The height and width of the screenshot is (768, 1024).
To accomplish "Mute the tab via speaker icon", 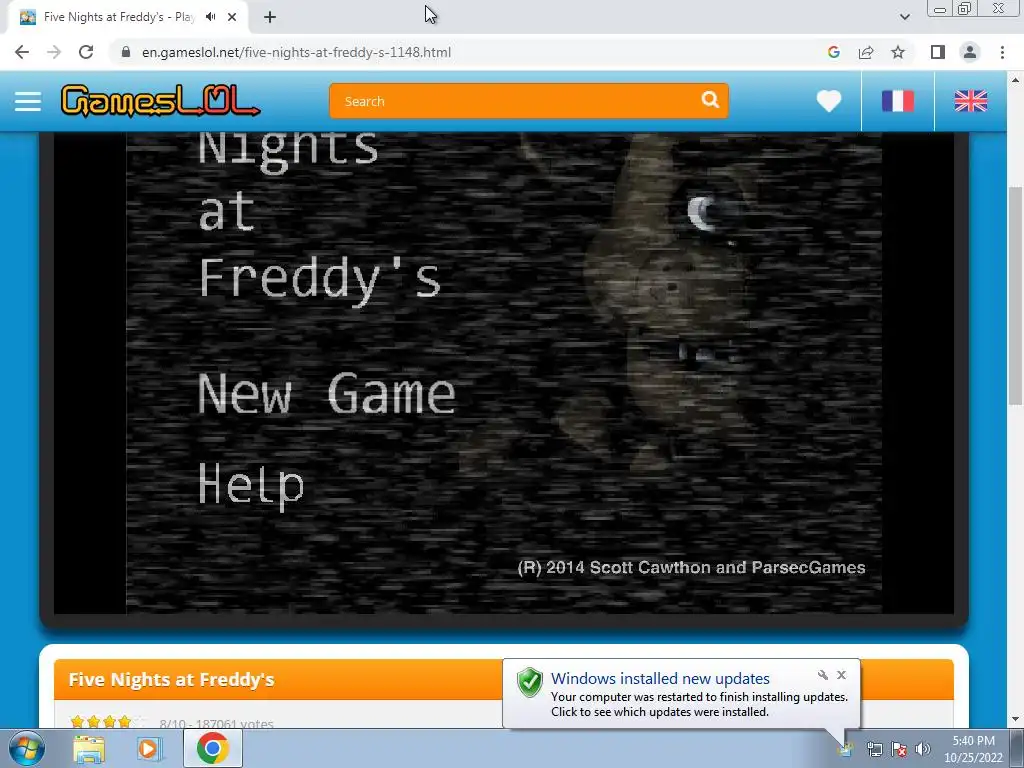I will pos(210,17).
